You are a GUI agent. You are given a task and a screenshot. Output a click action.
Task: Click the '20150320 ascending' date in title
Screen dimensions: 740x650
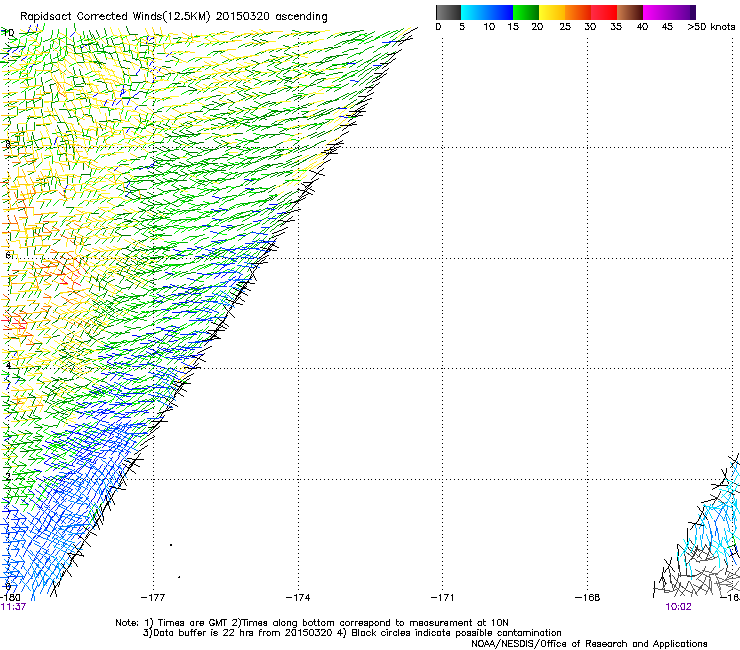pyautogui.click(x=271, y=16)
